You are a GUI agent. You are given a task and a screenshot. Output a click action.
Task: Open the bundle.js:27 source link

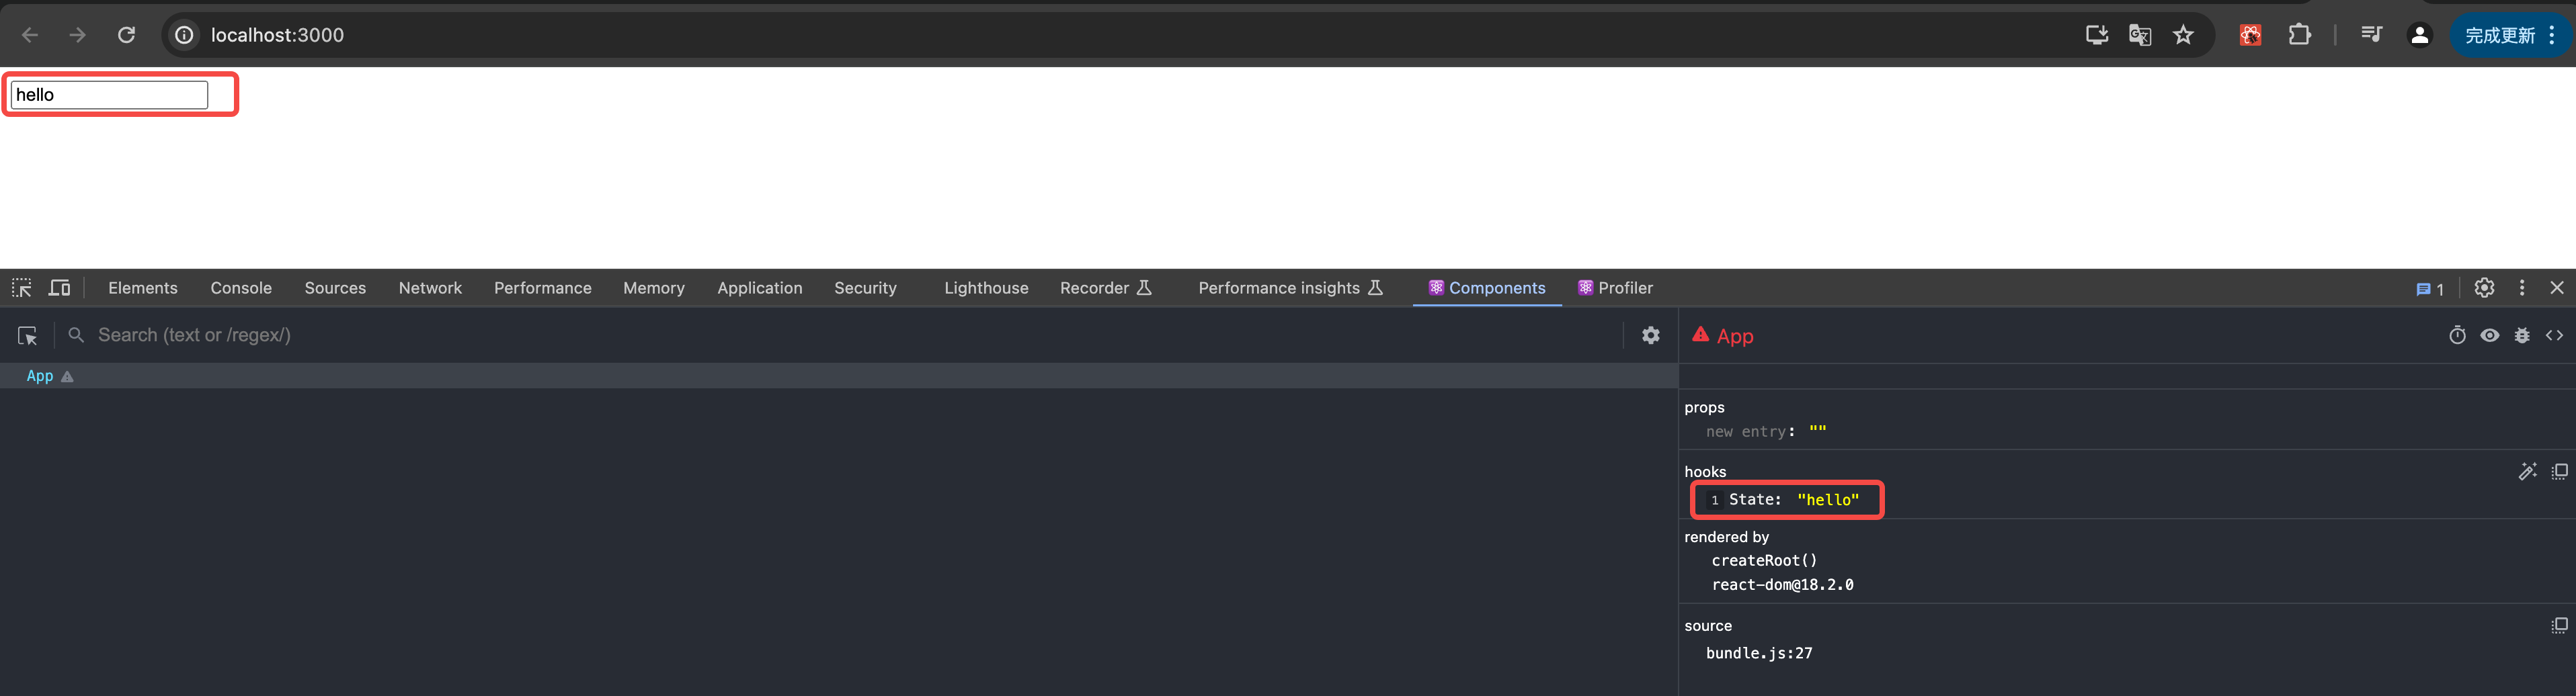point(1759,653)
